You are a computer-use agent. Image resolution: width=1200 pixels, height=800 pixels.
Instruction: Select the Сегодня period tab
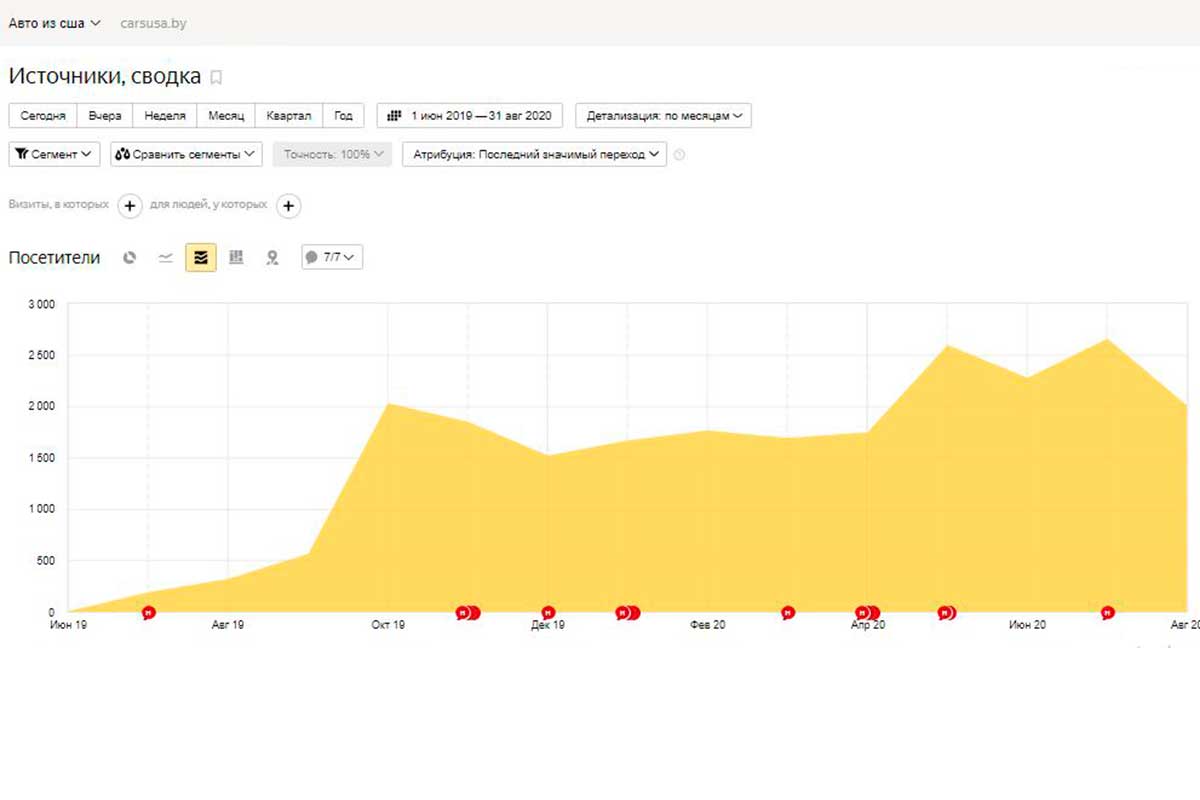click(43, 116)
